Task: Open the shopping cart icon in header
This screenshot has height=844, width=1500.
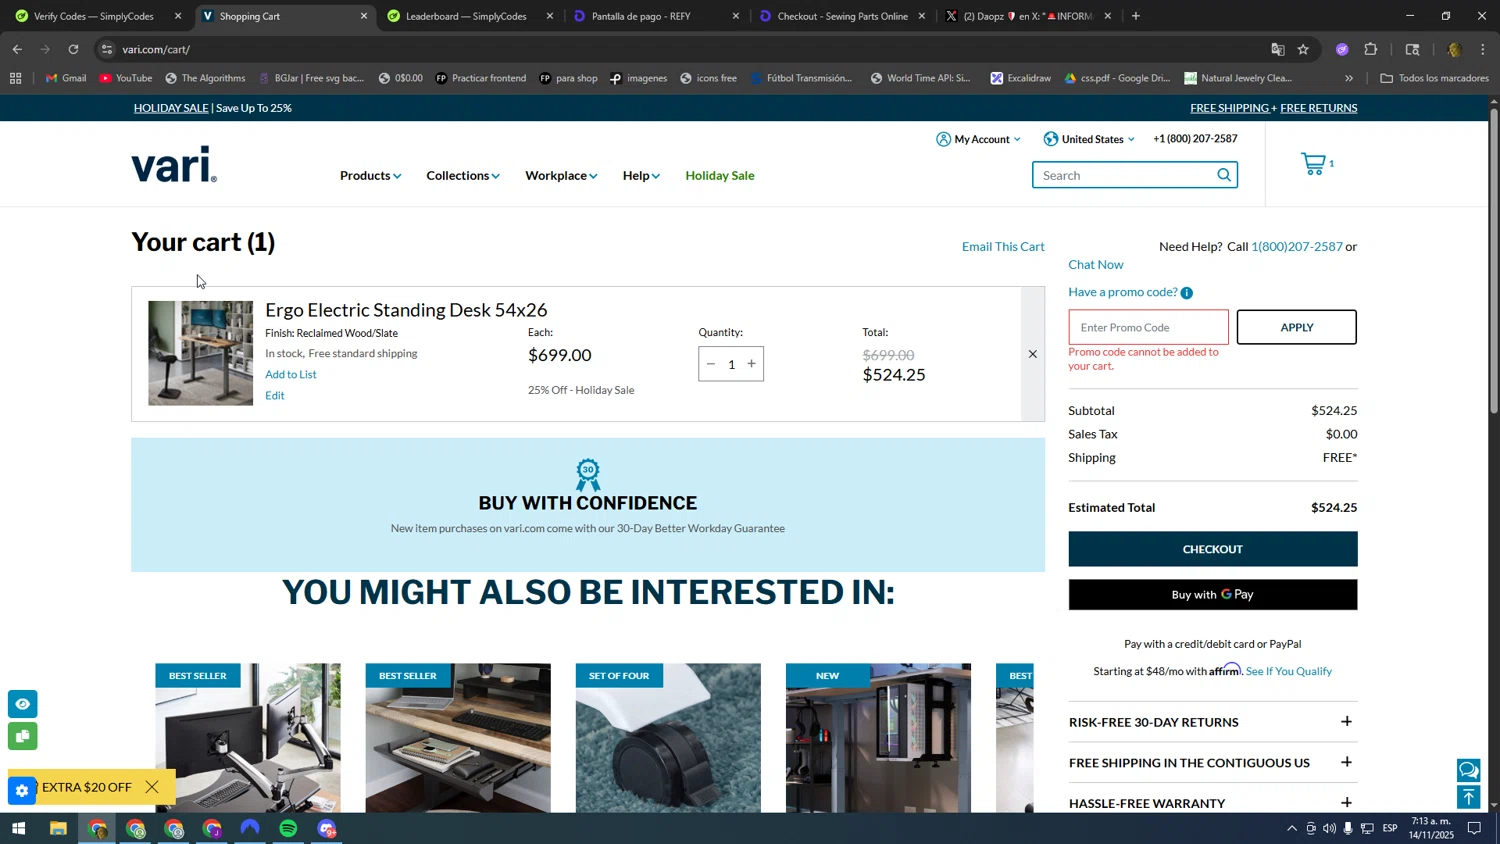Action: click(1313, 164)
